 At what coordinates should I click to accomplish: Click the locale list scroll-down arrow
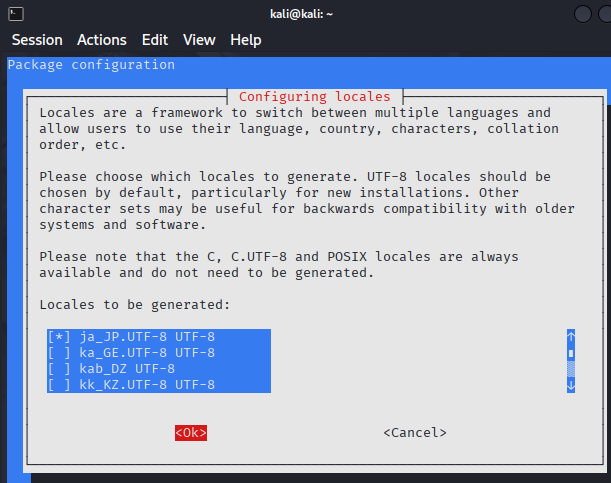coord(571,385)
